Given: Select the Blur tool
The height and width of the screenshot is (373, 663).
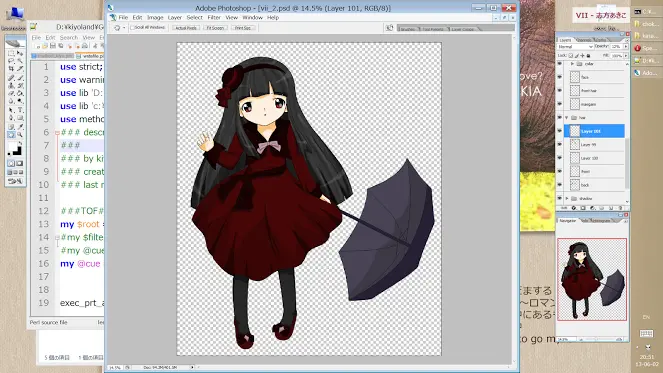Looking at the screenshot, I should pos(11,101).
